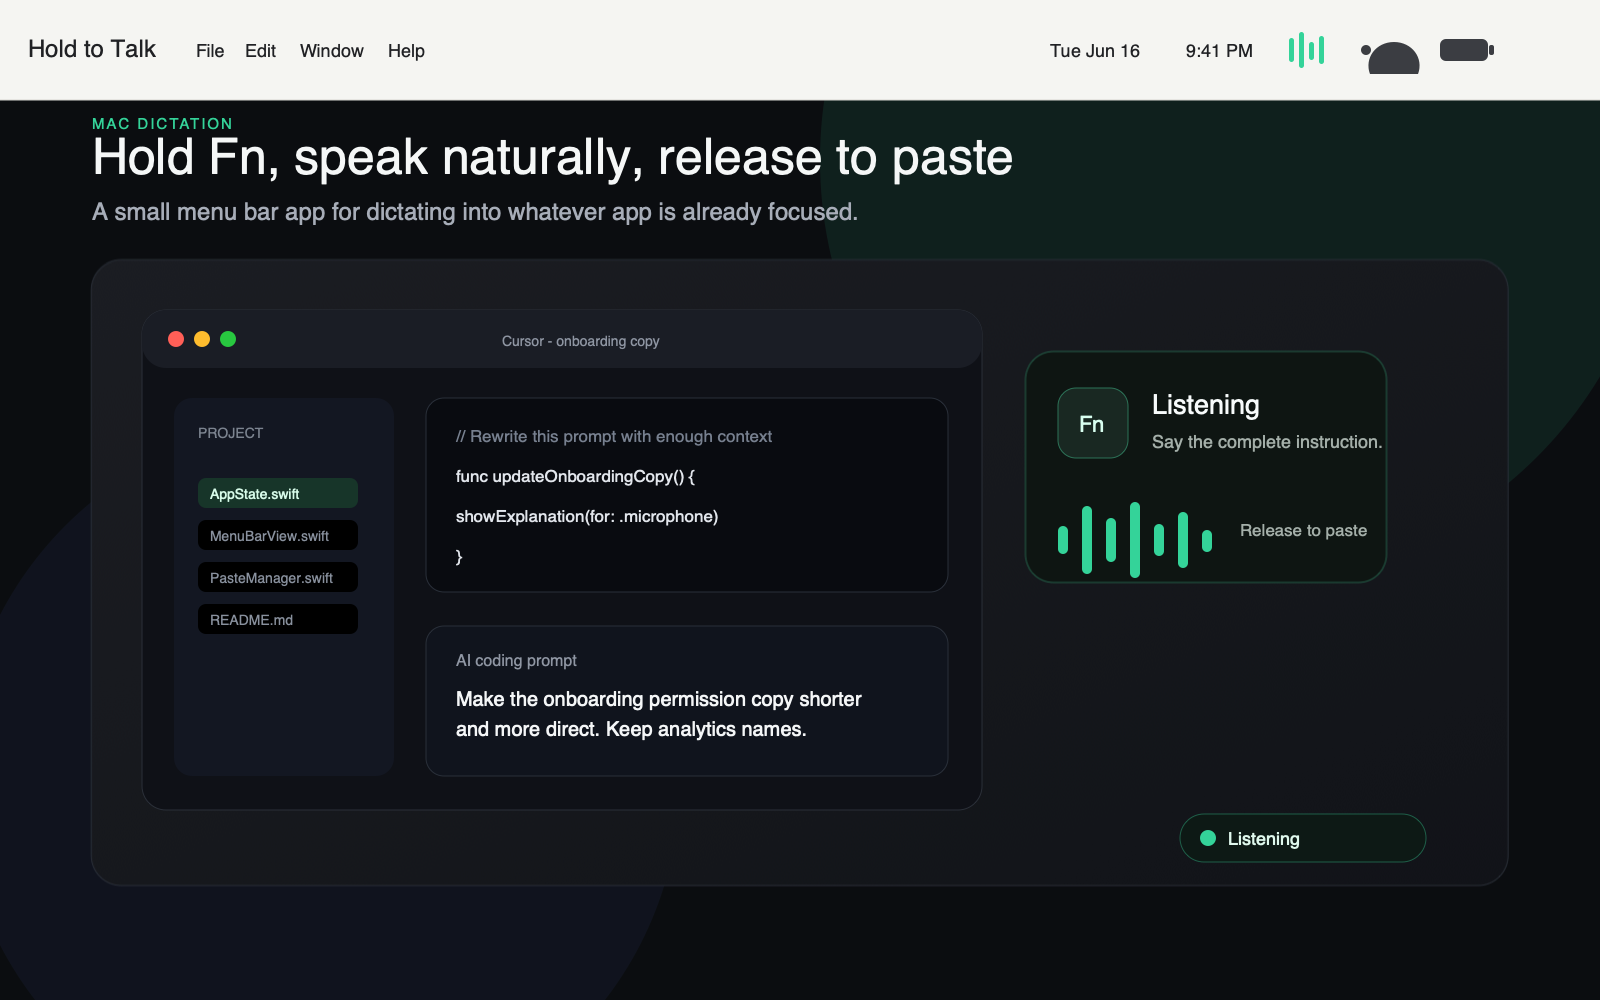Click the MAC DICTATION label
This screenshot has width=1600, height=1000.
click(x=162, y=124)
